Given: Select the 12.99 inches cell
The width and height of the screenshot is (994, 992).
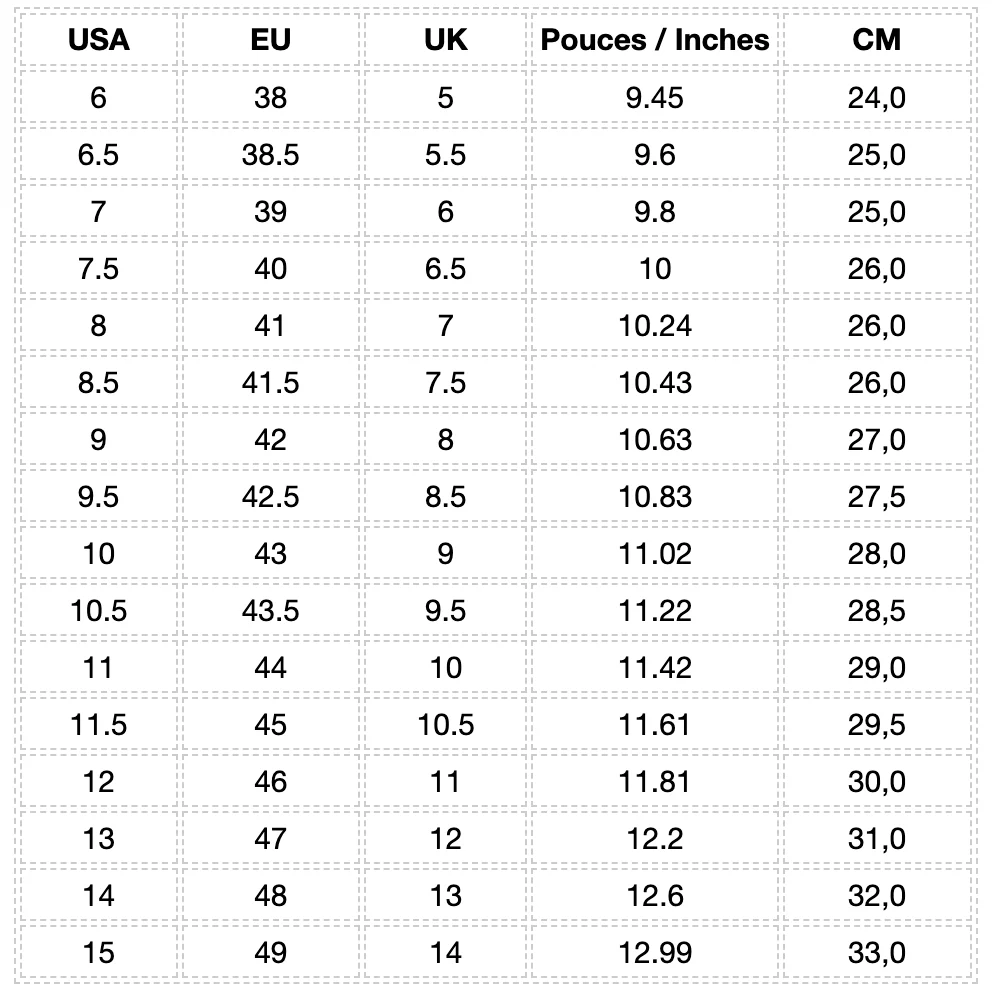Looking at the screenshot, I should tap(655, 952).
